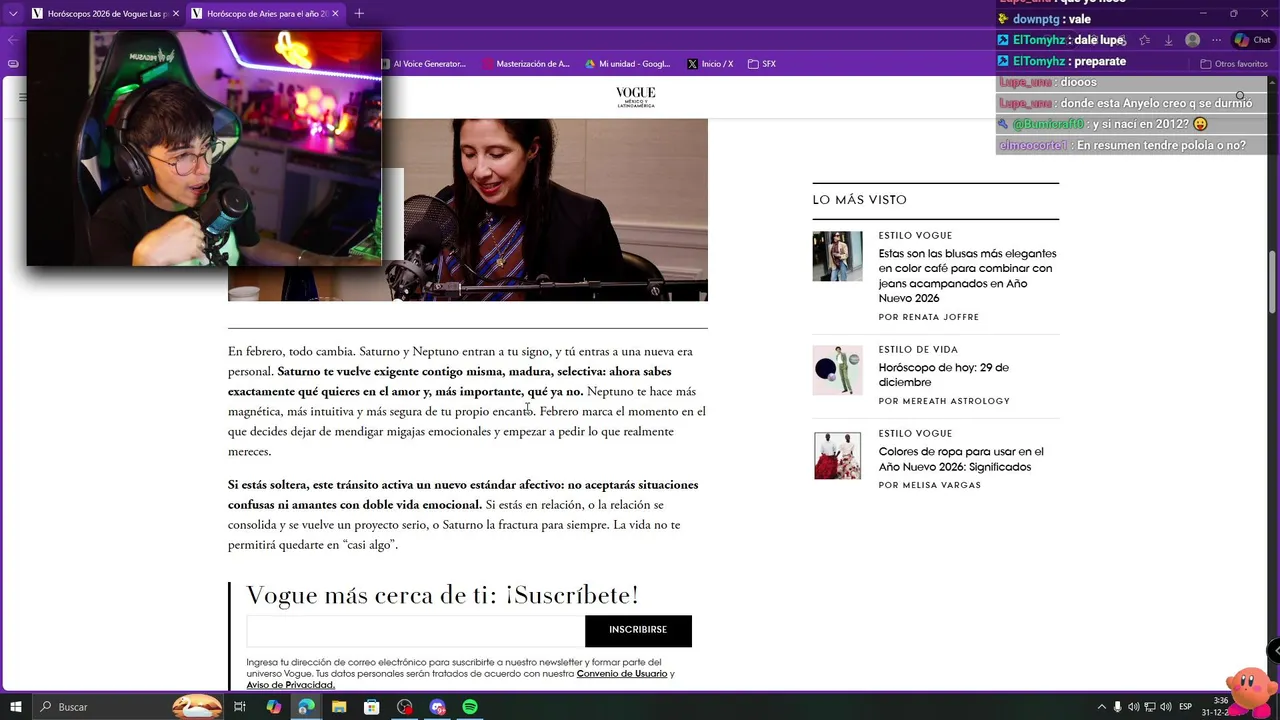This screenshot has height=720, width=1280.
Task: Open the Aviso de Privacidad link
Action: pos(290,685)
